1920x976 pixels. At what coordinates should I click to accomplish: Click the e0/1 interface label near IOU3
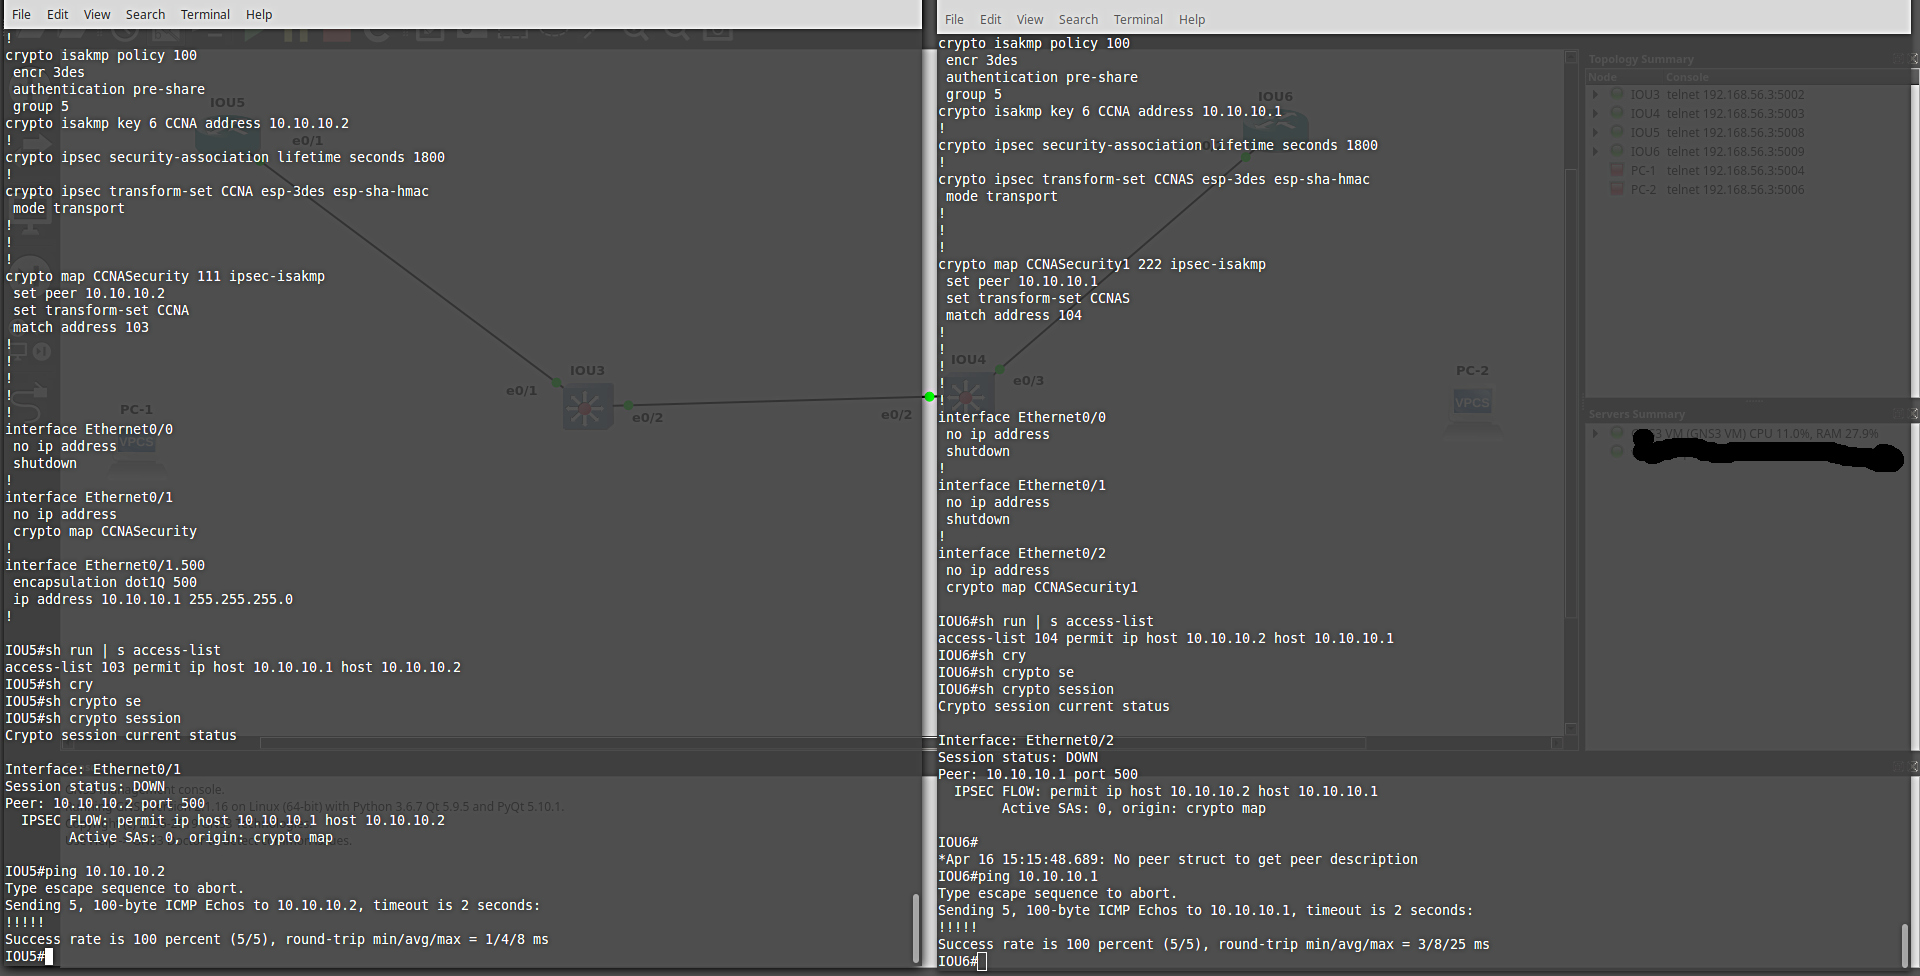click(521, 391)
